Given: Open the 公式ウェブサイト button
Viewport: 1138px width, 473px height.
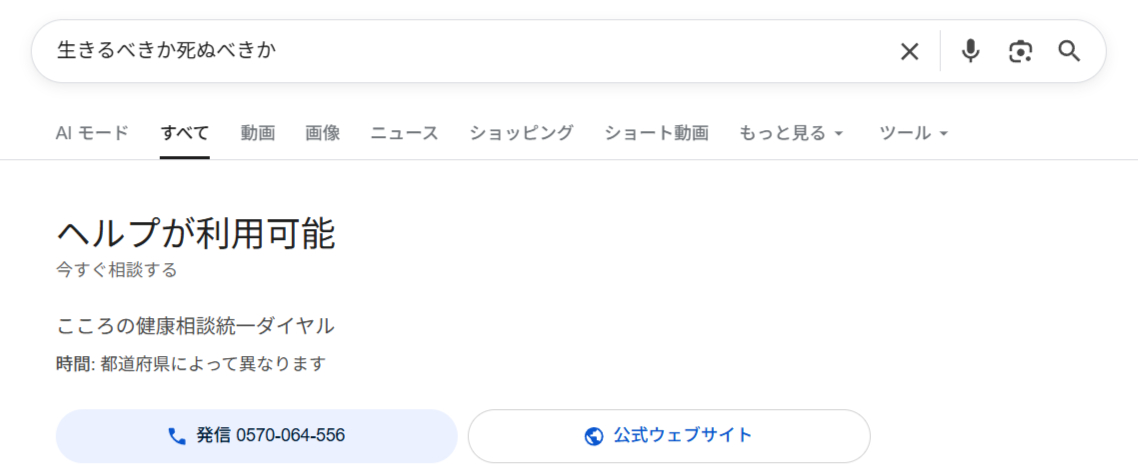Looking at the screenshot, I should pyautogui.click(x=669, y=436).
